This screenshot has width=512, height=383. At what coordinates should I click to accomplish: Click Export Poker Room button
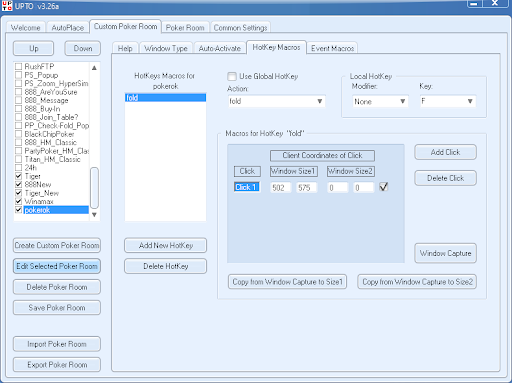tap(57, 365)
